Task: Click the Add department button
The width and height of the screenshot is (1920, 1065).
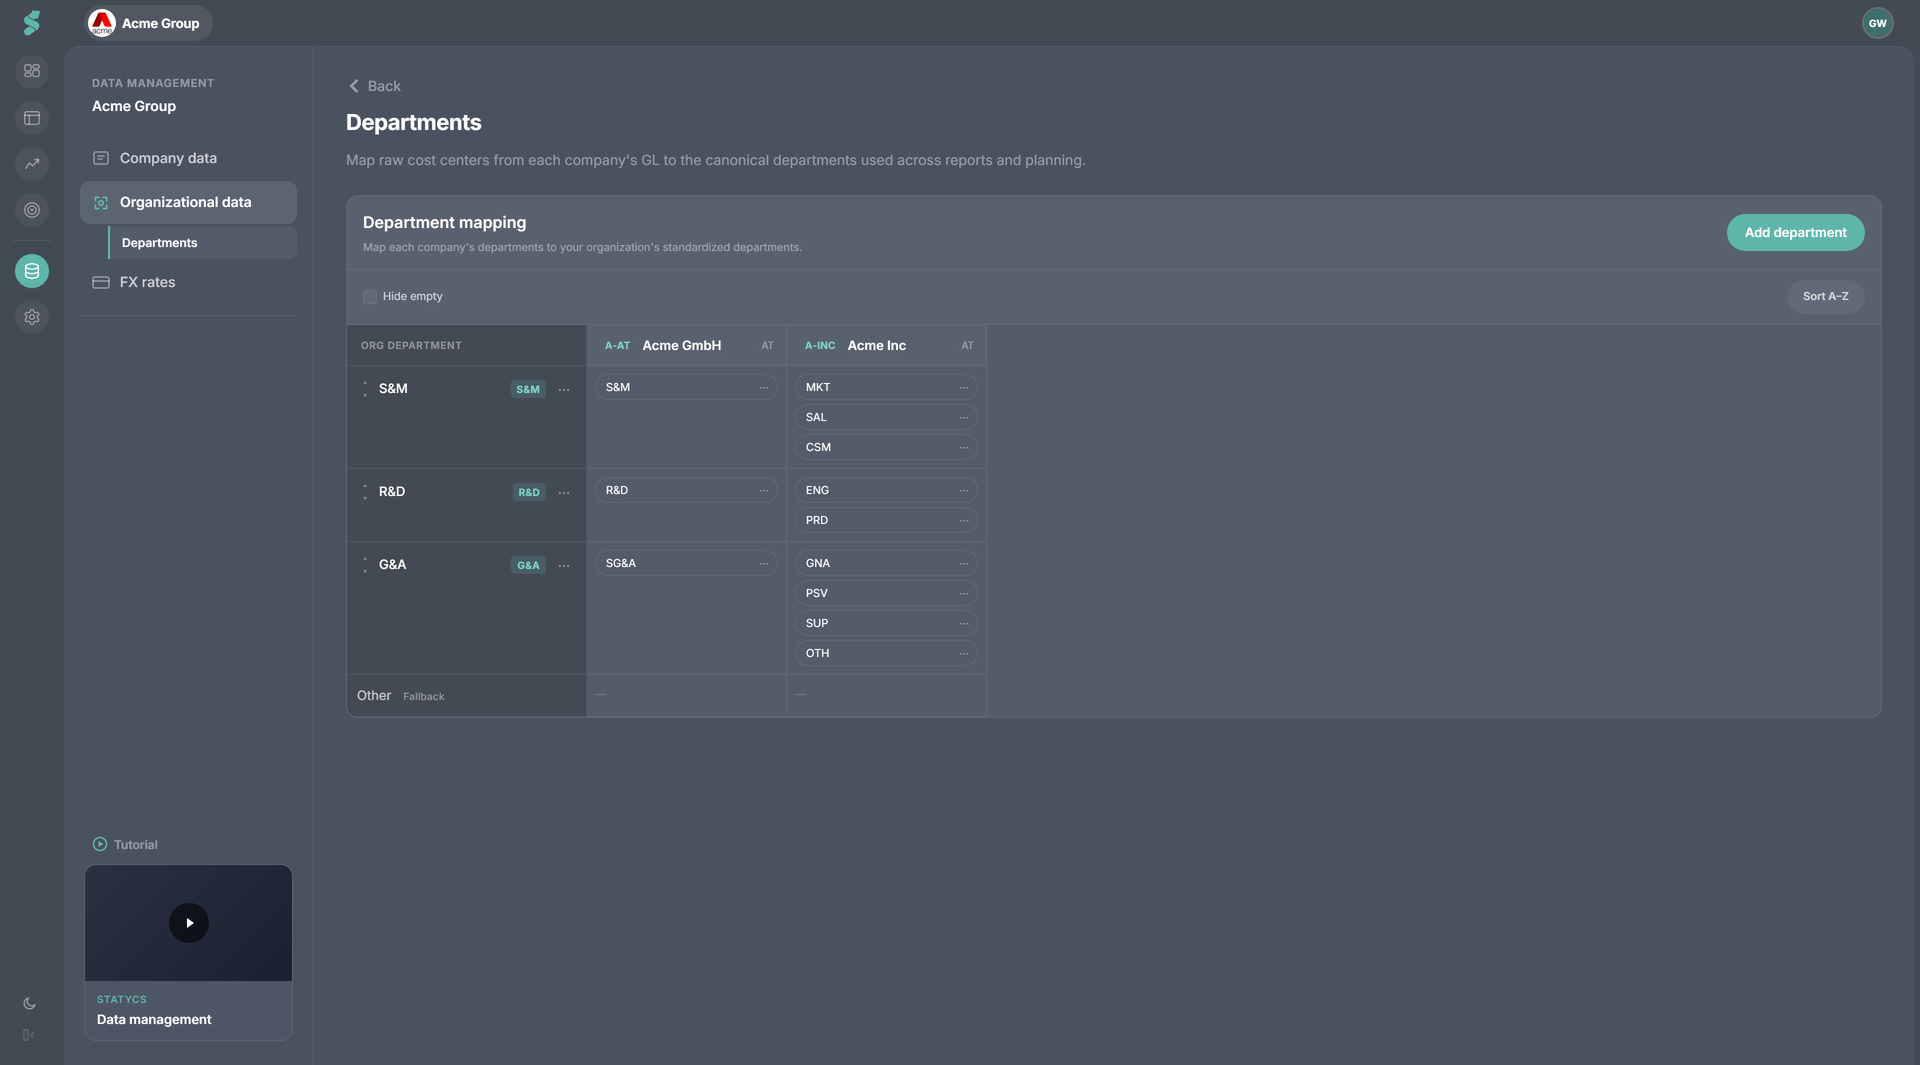Action: click(1795, 232)
